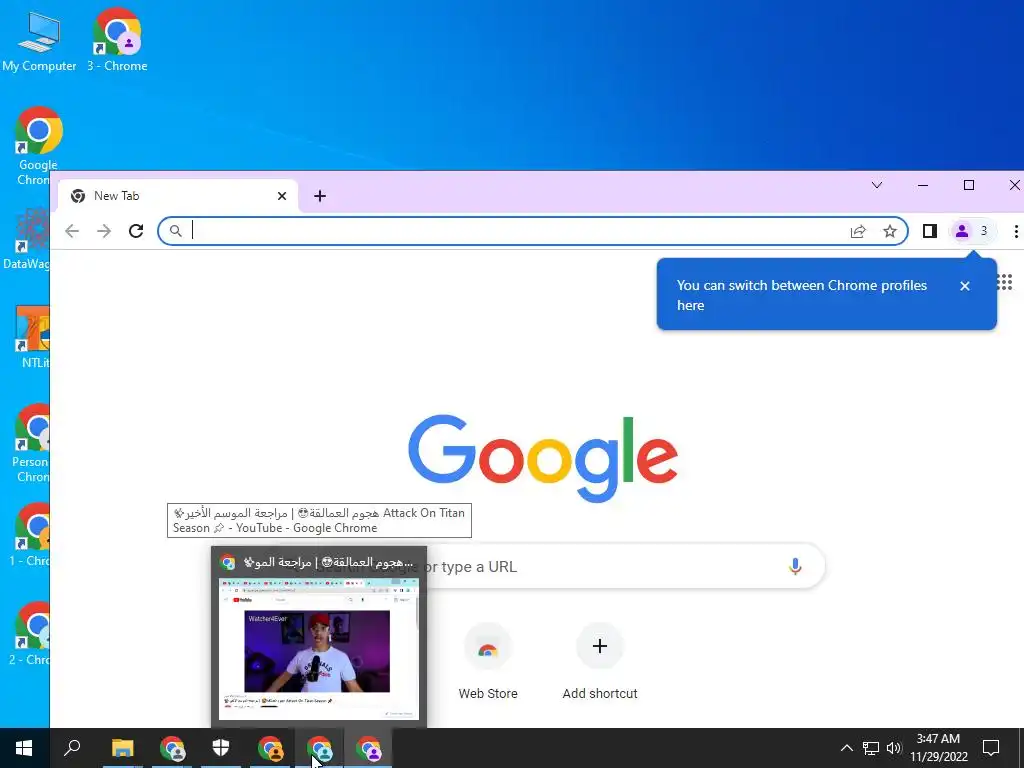Start voice search with the microphone
This screenshot has width=1024, height=768.
795,566
